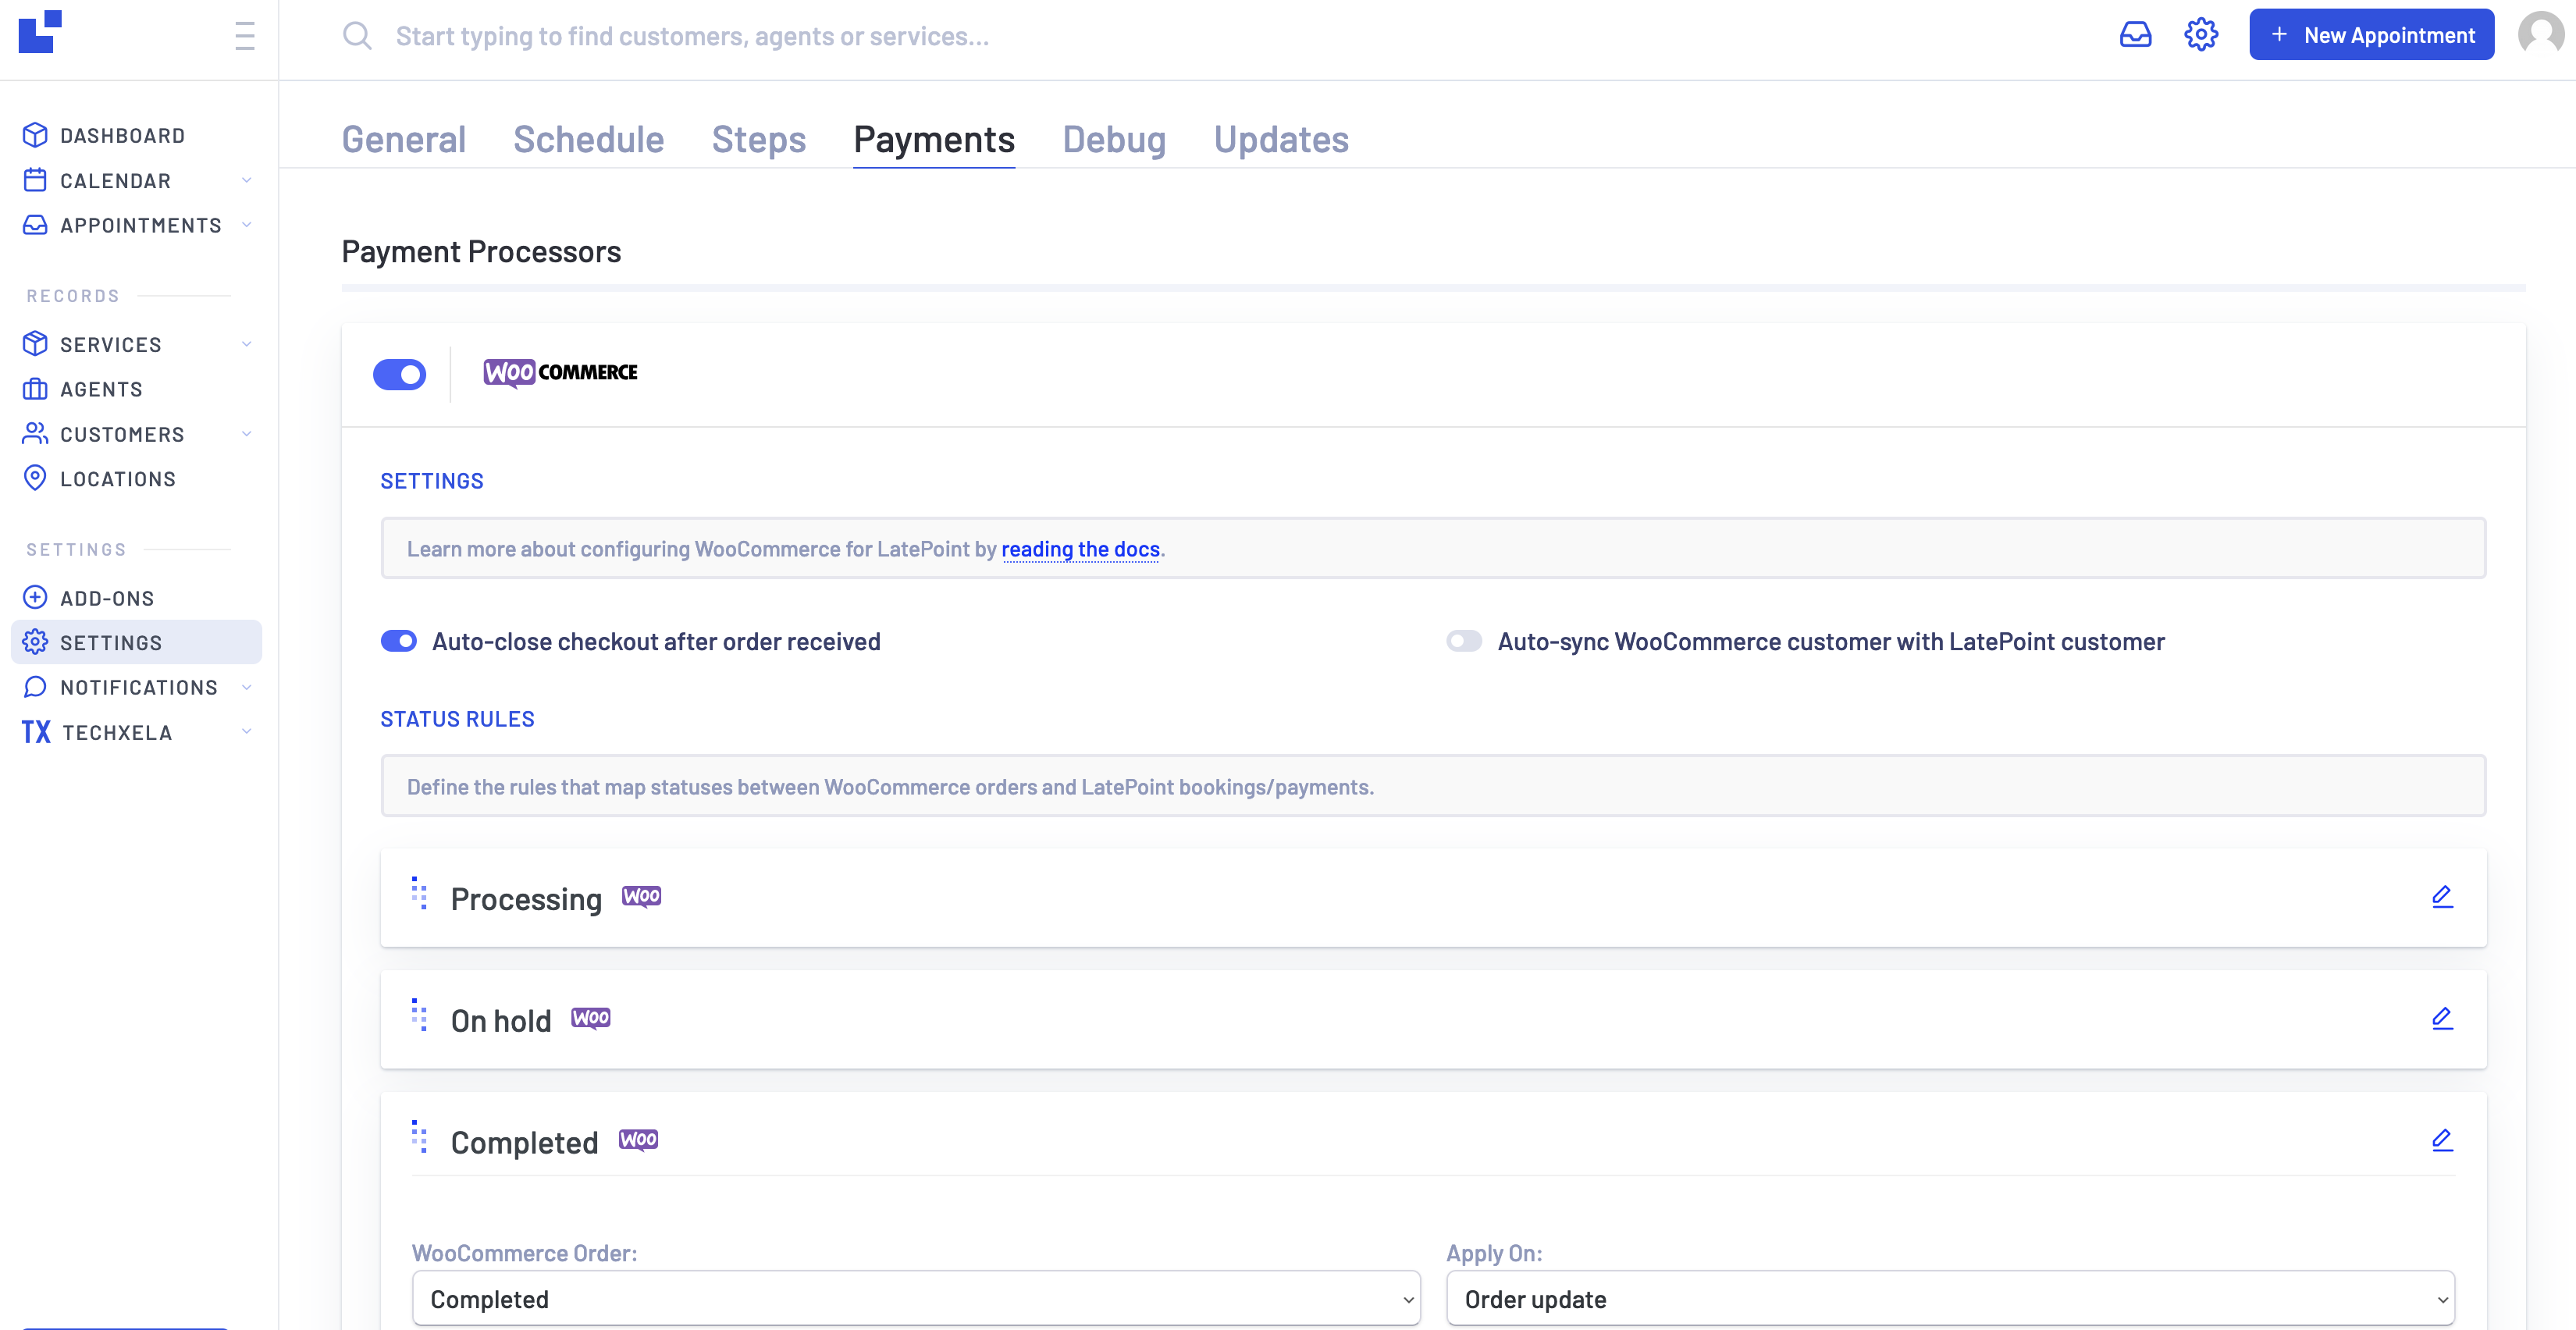This screenshot has width=2576, height=1330.
Task: Edit the Processing status rule pencil icon
Action: coord(2442,897)
